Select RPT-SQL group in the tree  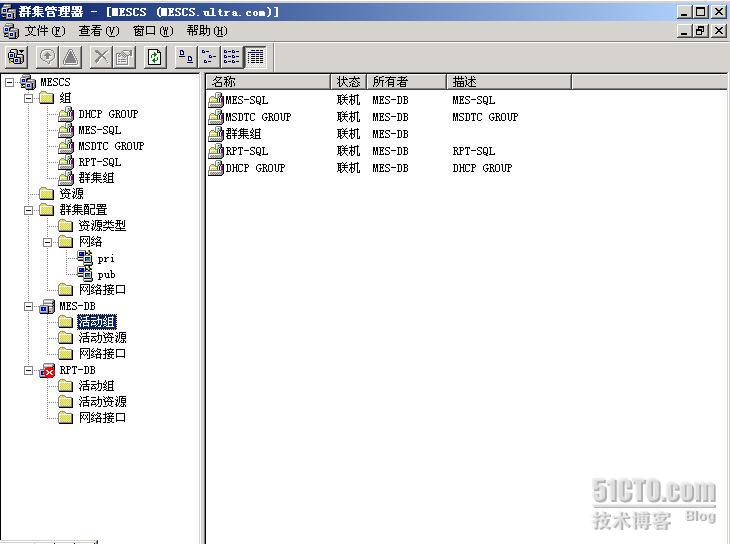click(x=100, y=162)
